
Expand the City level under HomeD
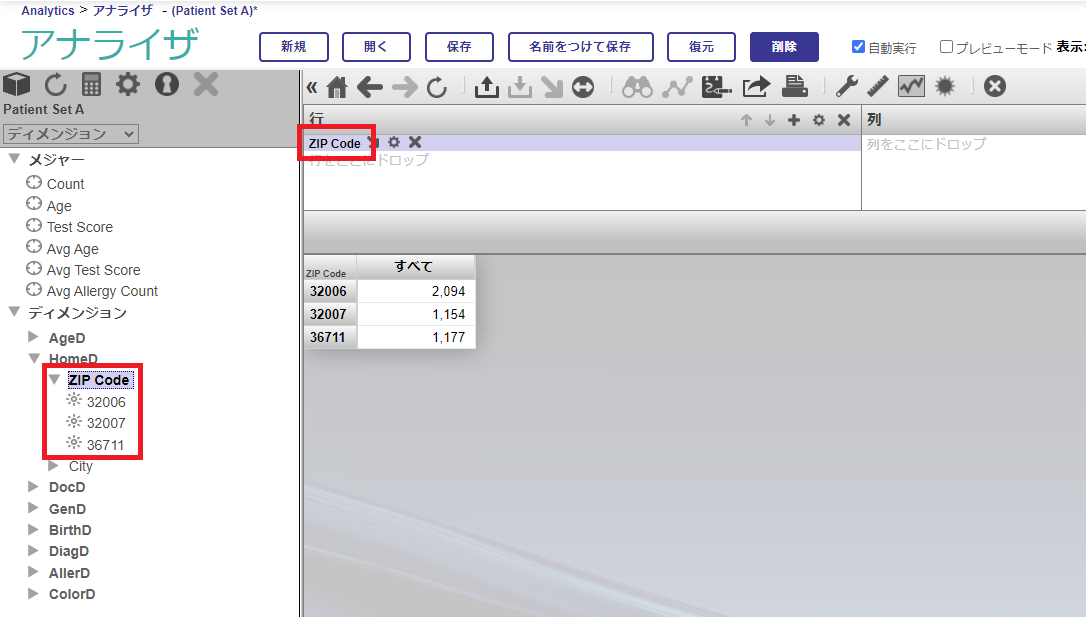(54, 466)
